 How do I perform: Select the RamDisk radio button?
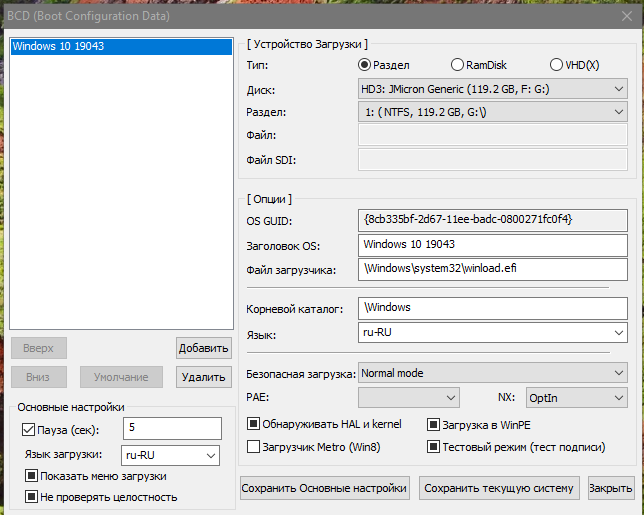[x=458, y=65]
